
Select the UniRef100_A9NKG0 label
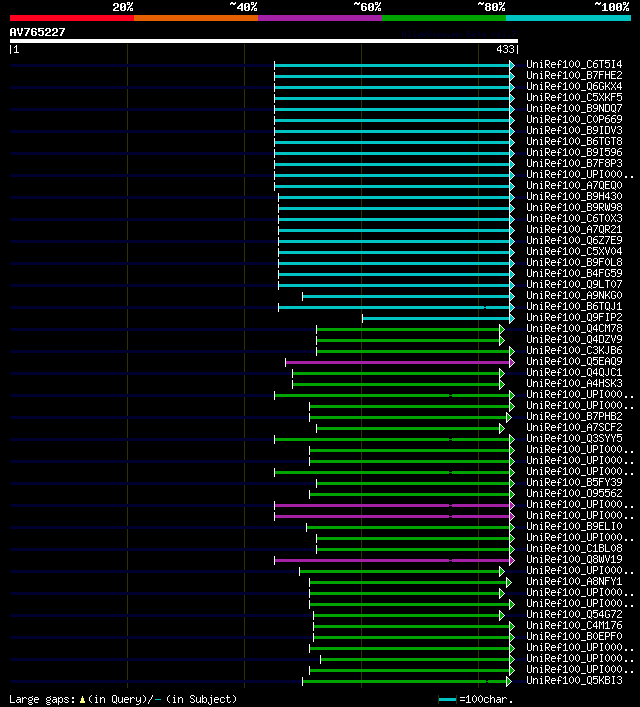(574, 295)
